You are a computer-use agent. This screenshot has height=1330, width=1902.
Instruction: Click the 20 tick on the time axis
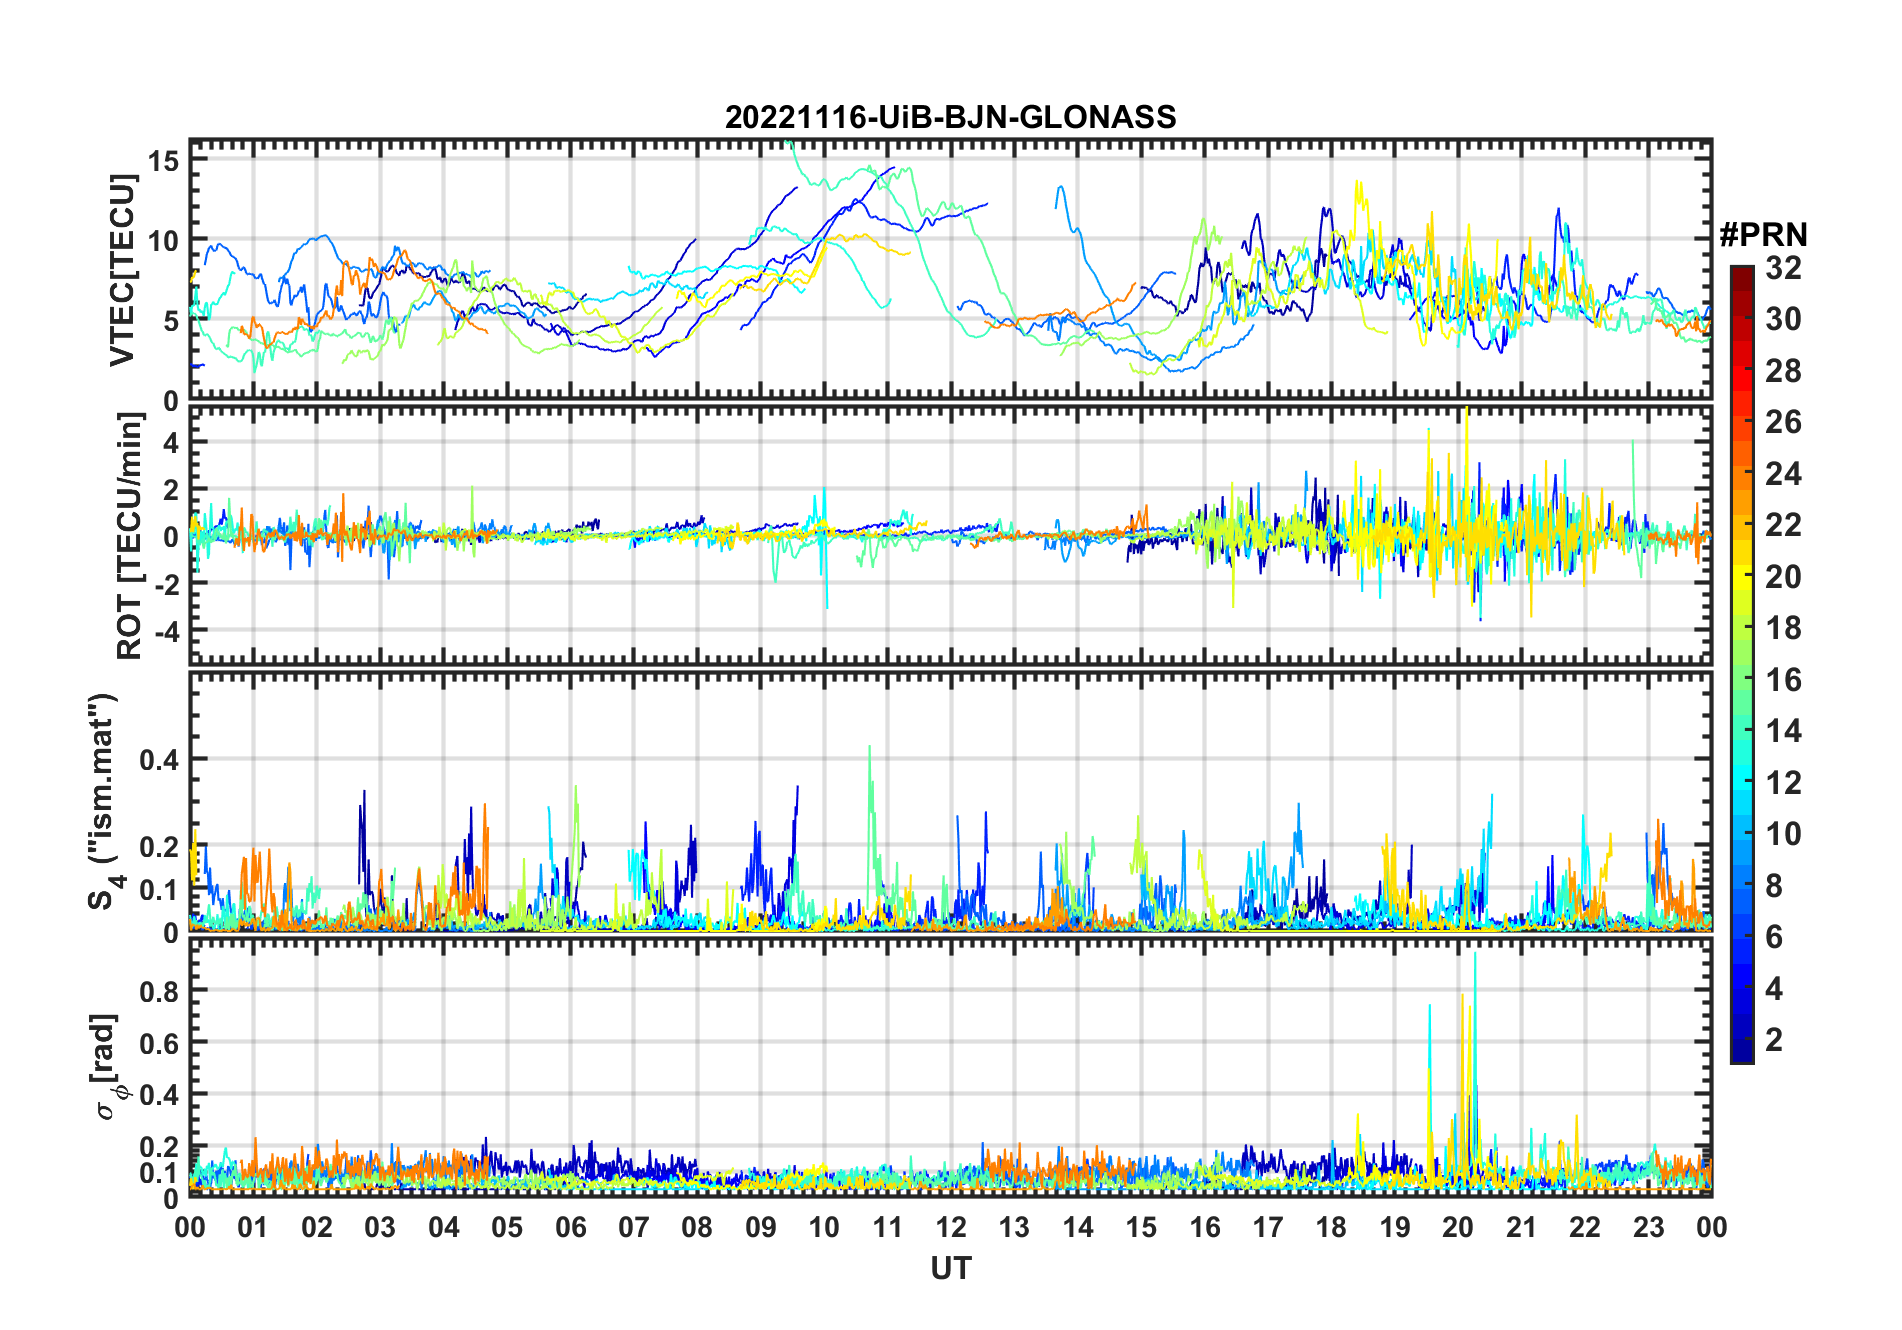coord(1458,1227)
